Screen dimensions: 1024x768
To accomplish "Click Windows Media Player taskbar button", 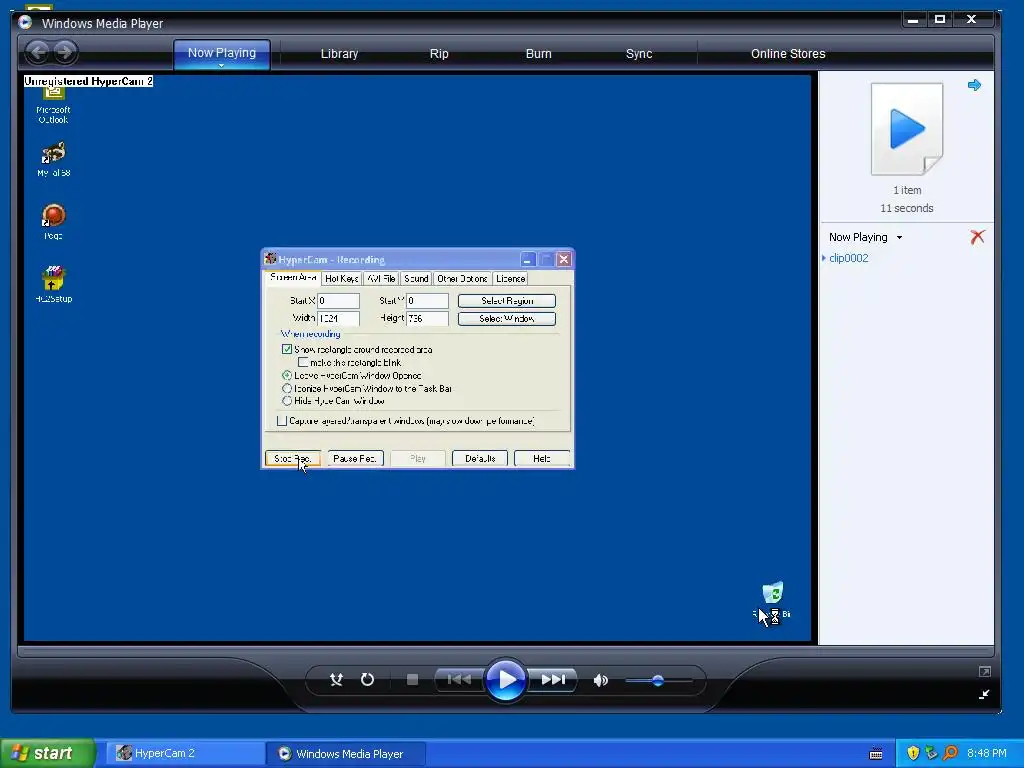I will [346, 754].
